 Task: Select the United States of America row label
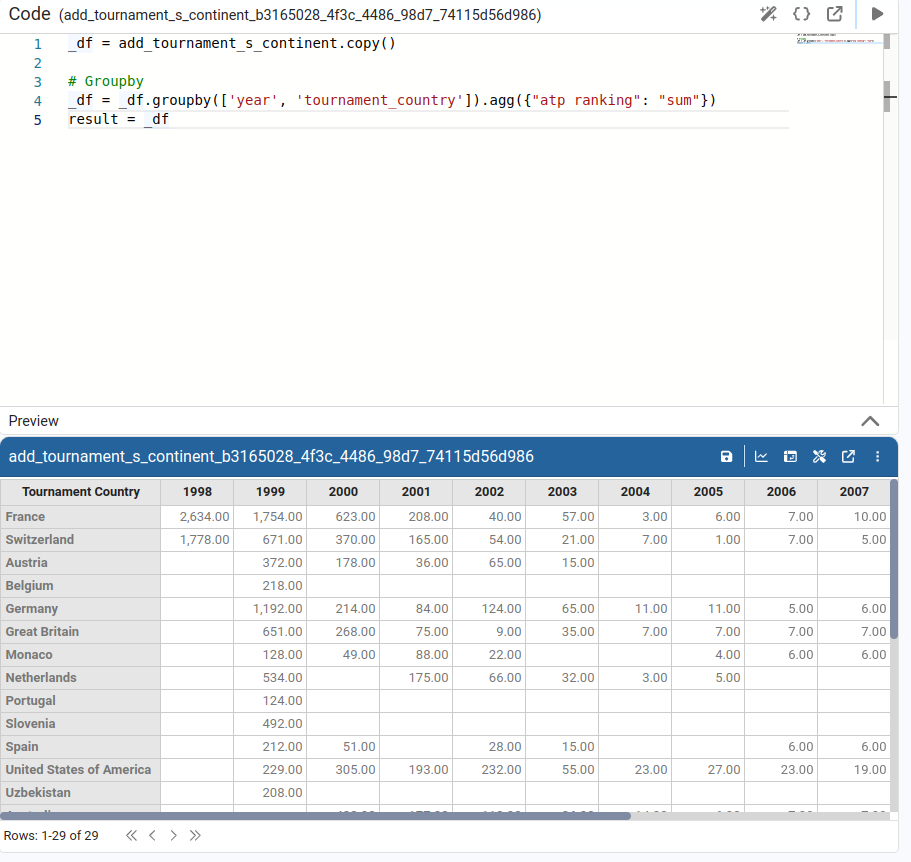pos(81,770)
